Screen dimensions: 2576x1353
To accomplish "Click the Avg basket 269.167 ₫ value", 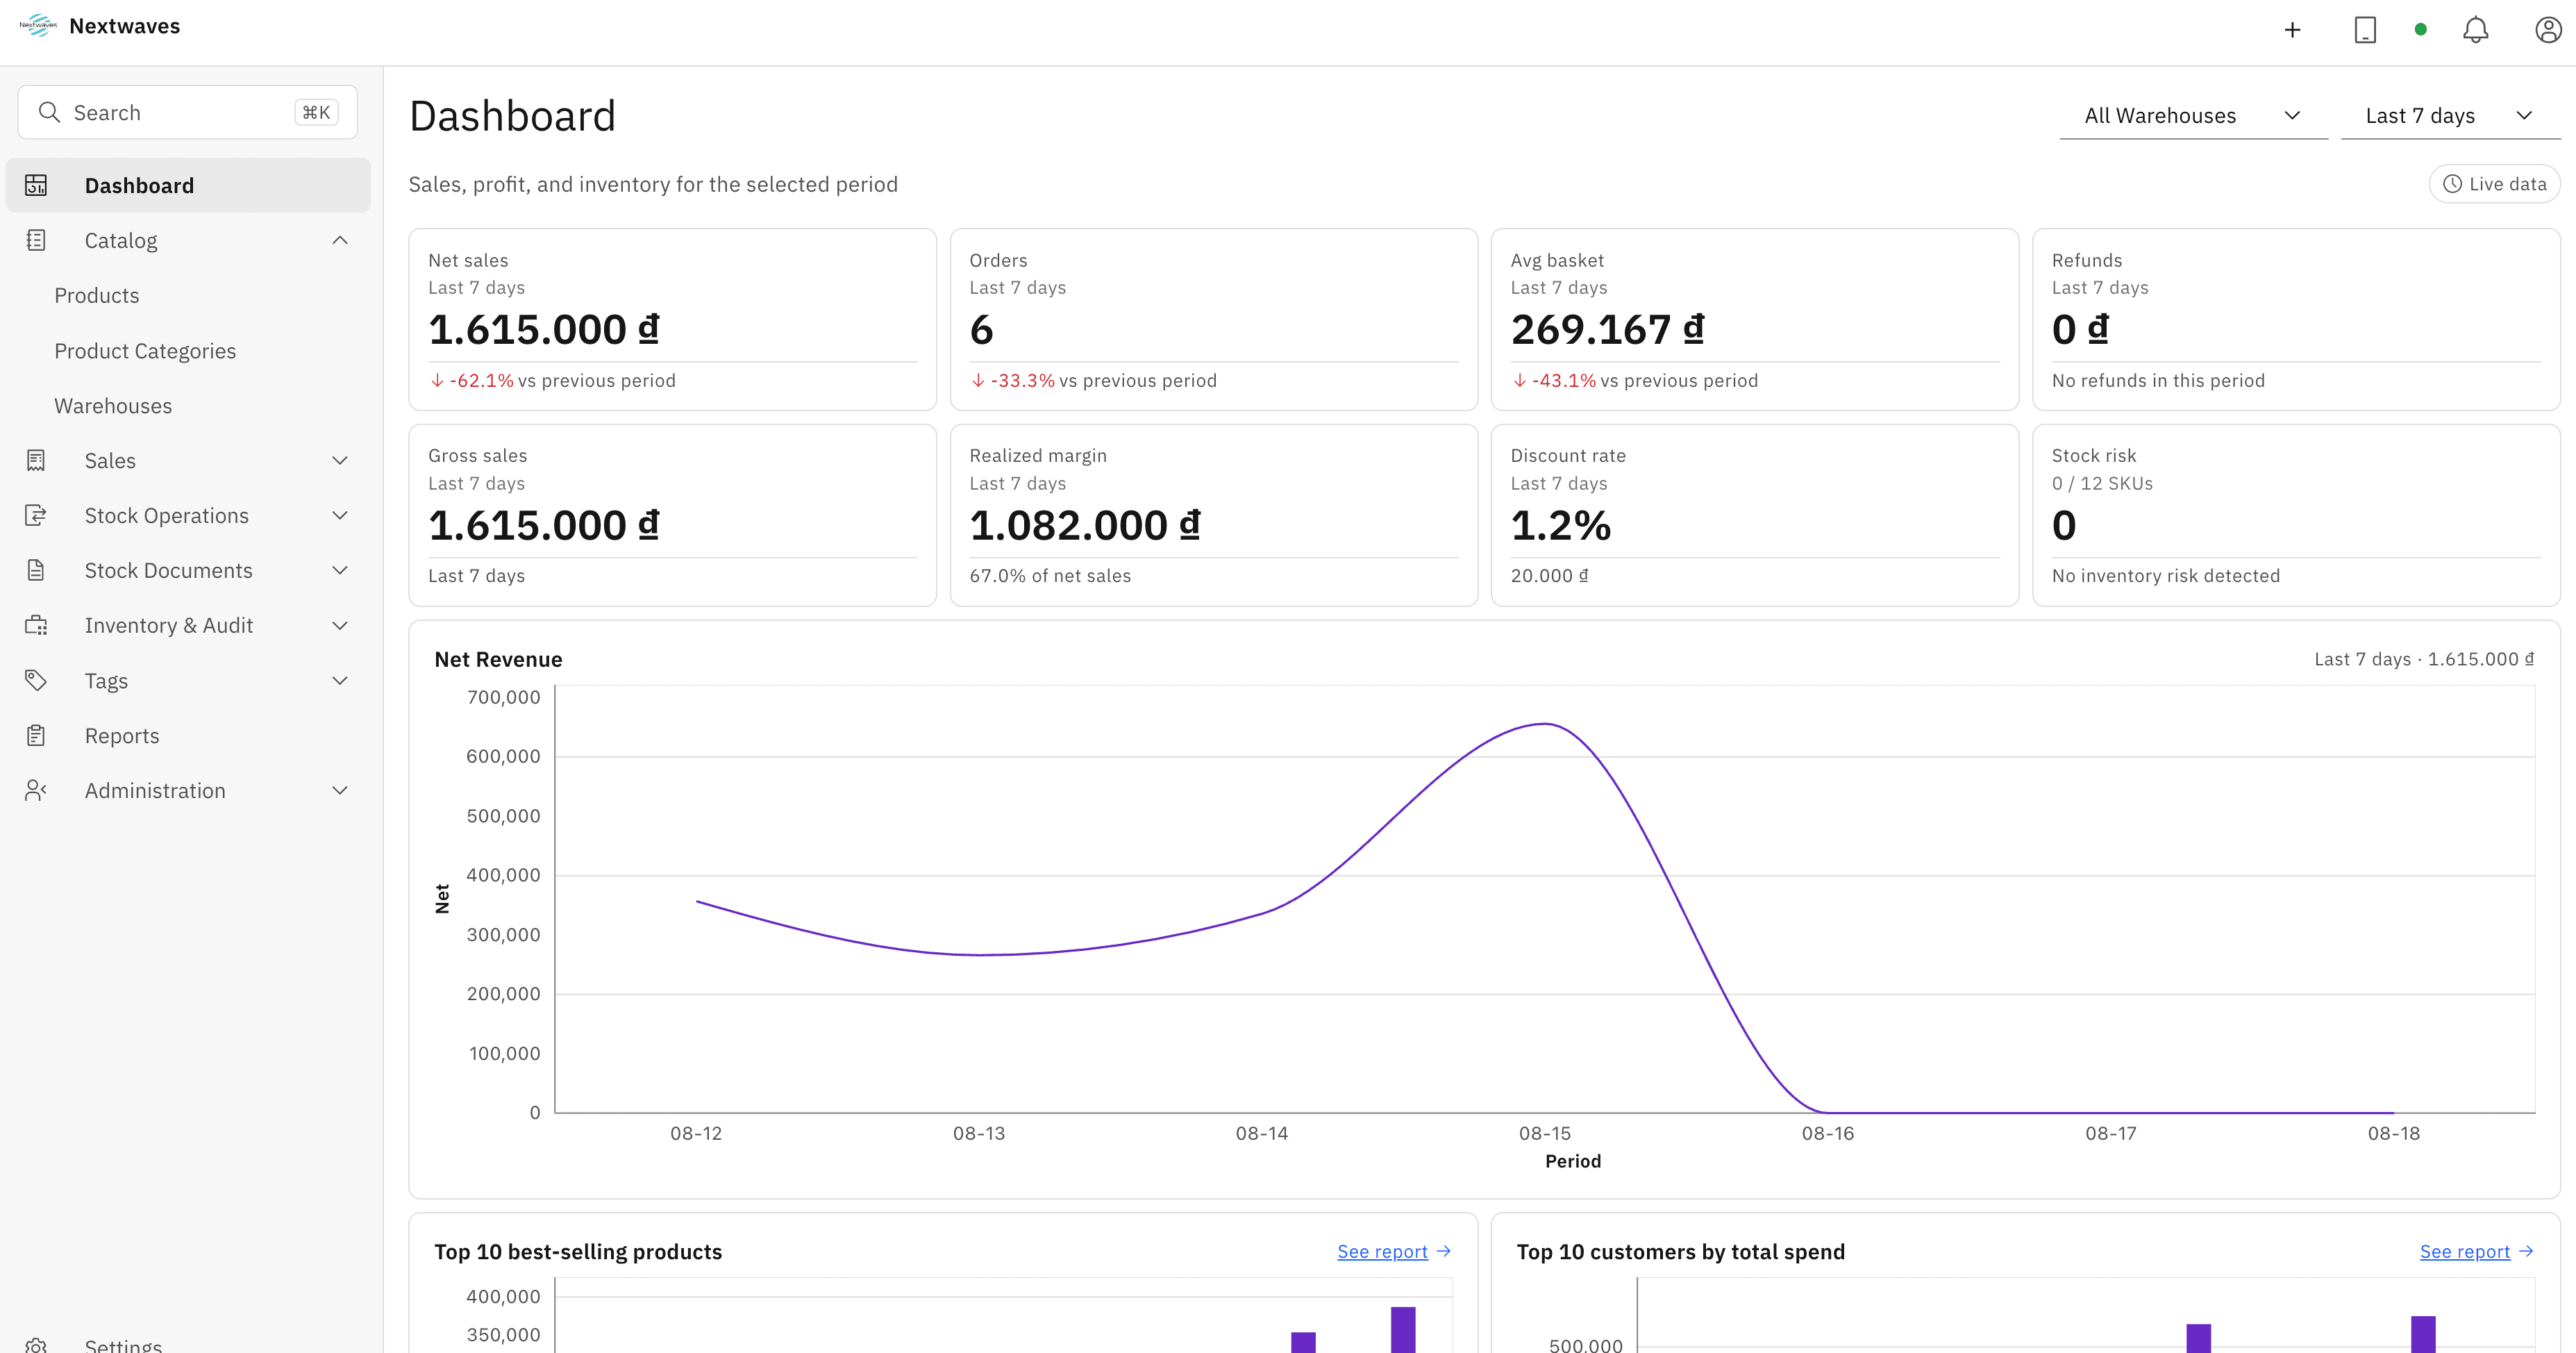I will click(x=1607, y=329).
